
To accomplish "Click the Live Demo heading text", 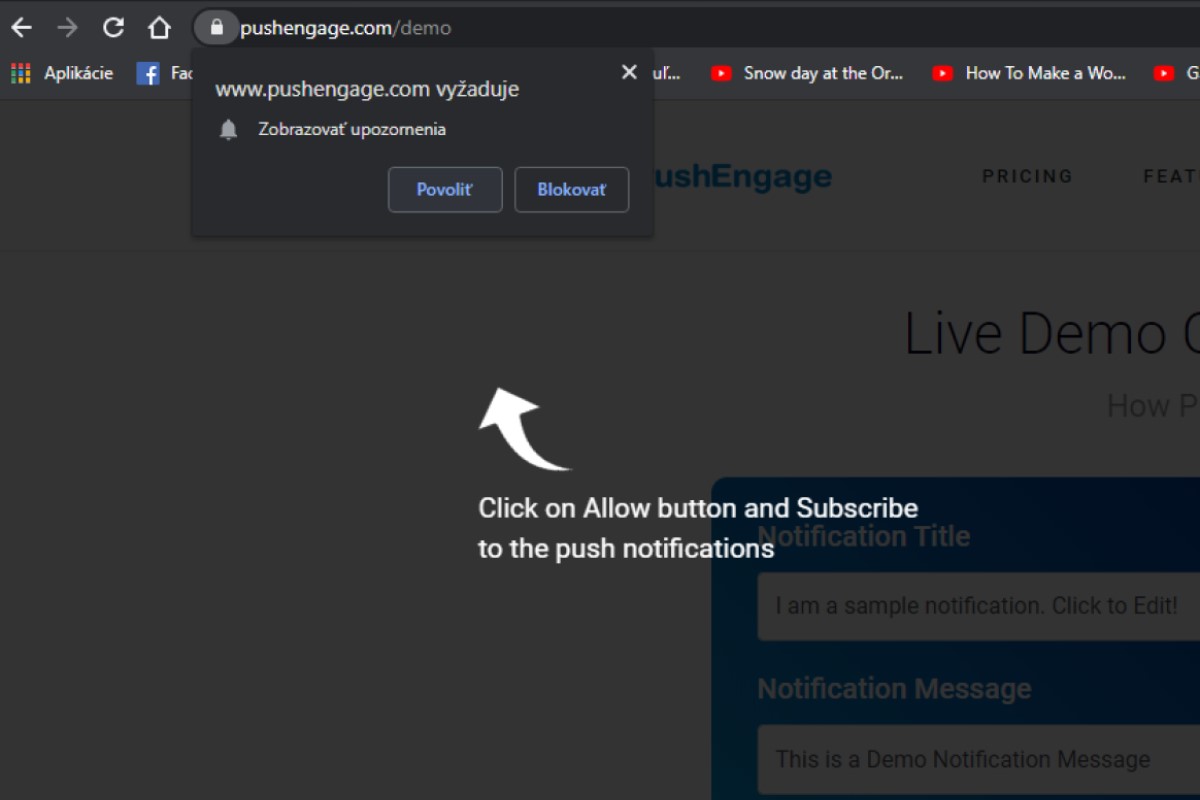I will pos(1052,333).
